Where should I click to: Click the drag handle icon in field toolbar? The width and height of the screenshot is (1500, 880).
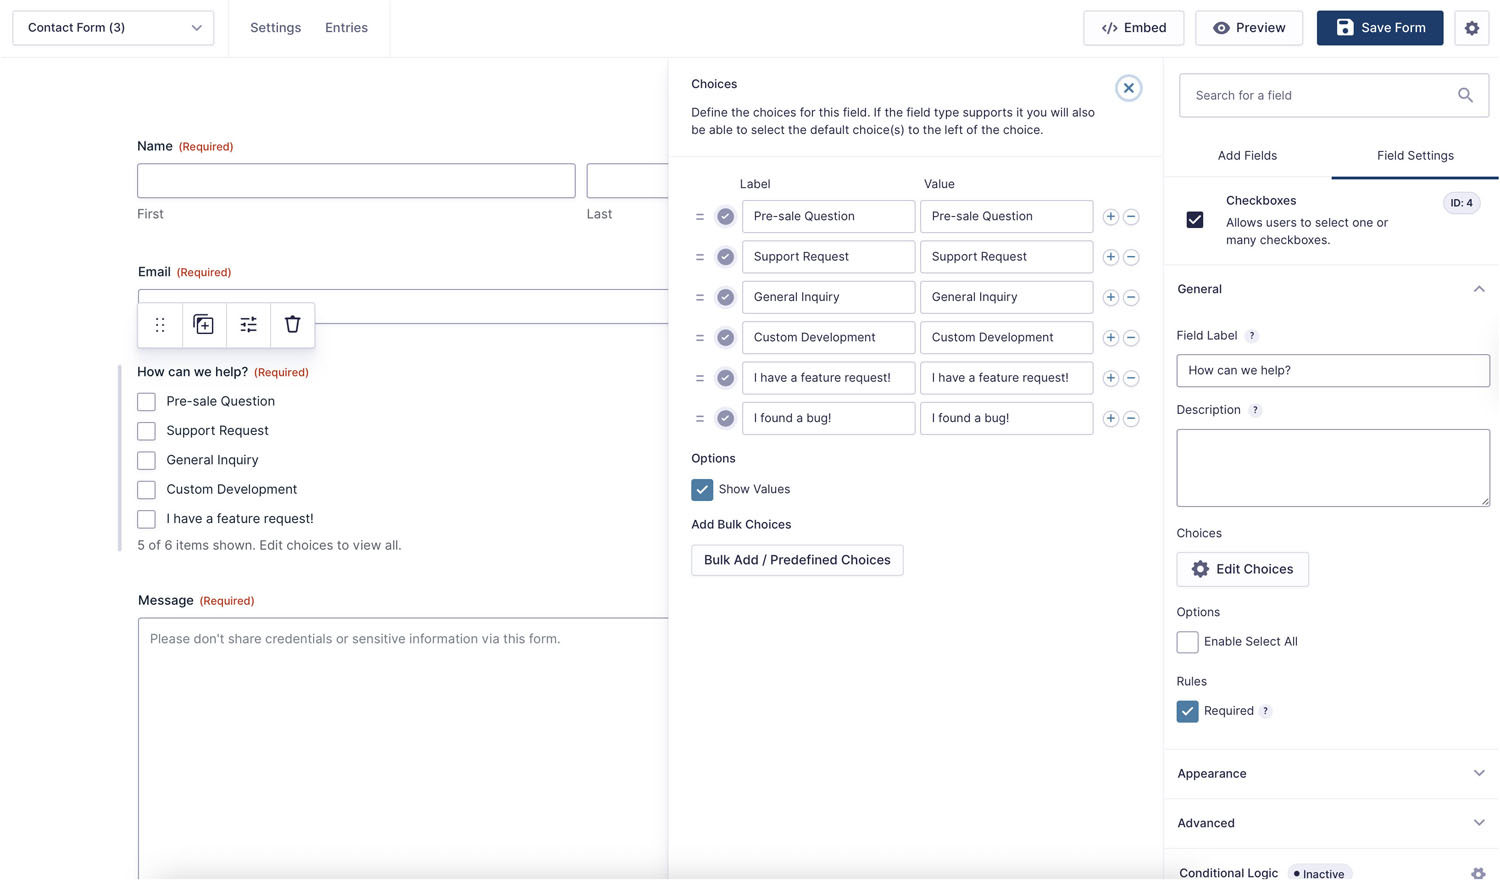click(x=160, y=325)
